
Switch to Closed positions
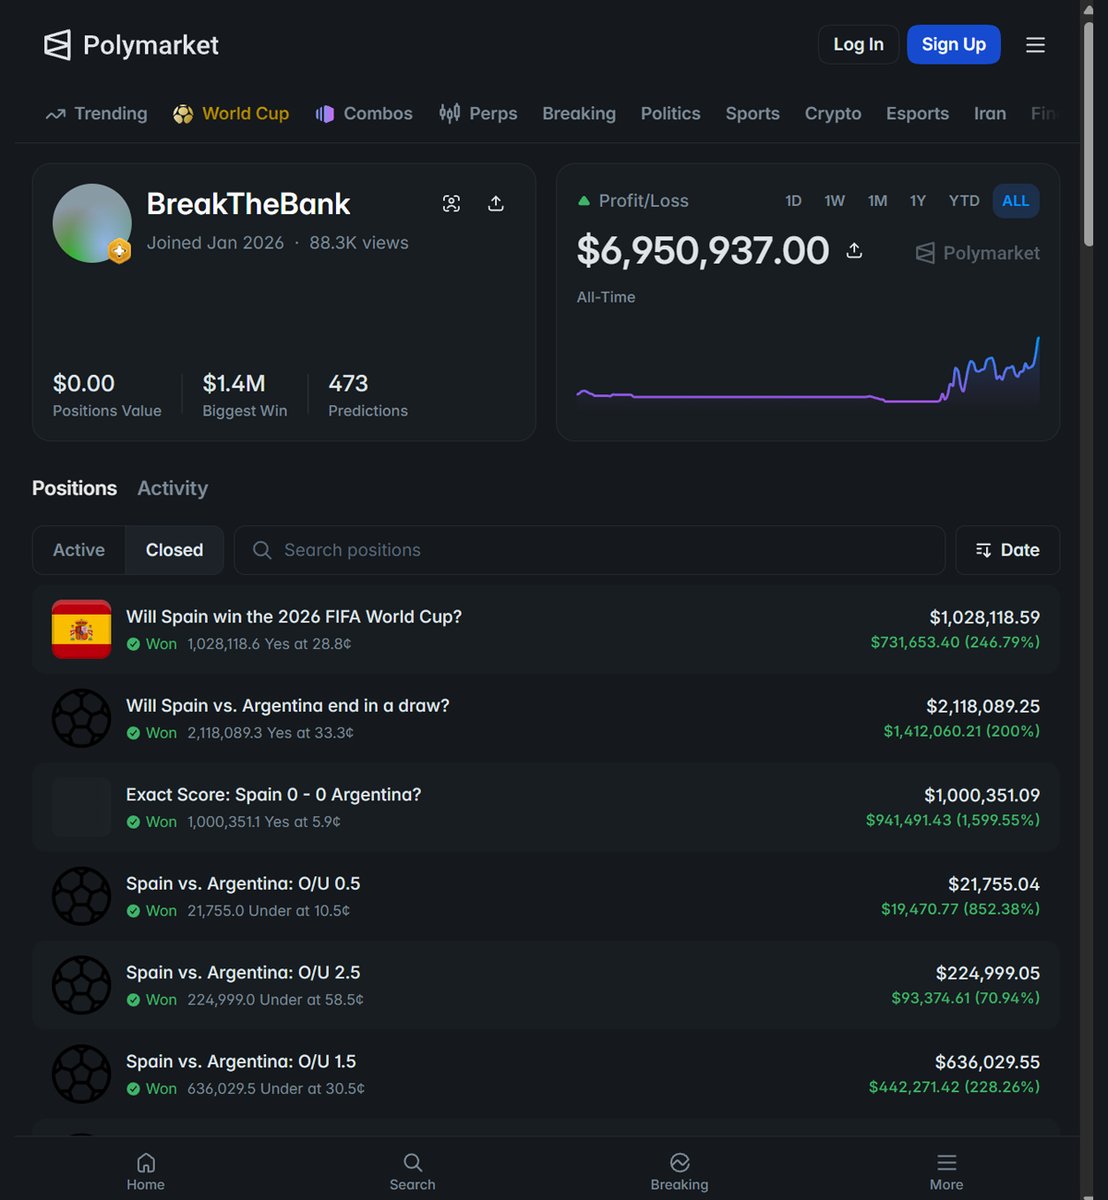pyautogui.click(x=175, y=550)
